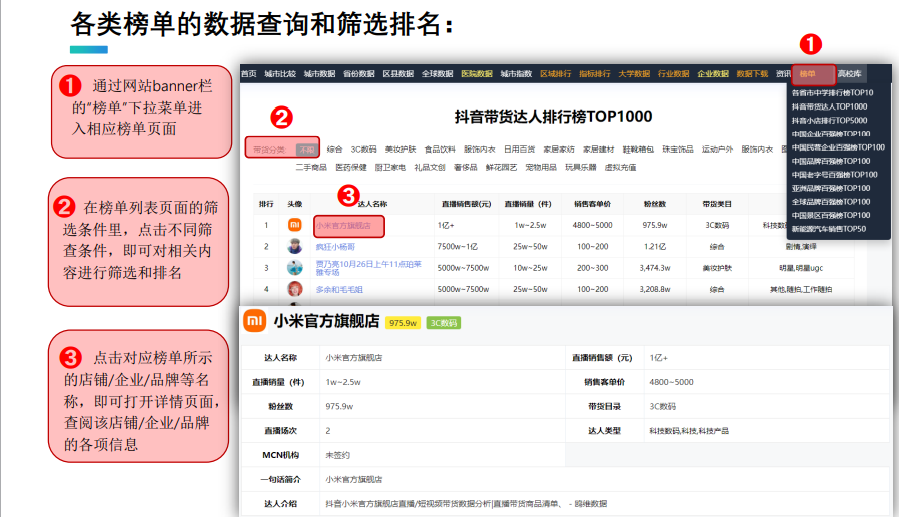Choose 新能源汽车销售TOP50 in the dropdown
The image size is (899, 517).
tap(828, 229)
